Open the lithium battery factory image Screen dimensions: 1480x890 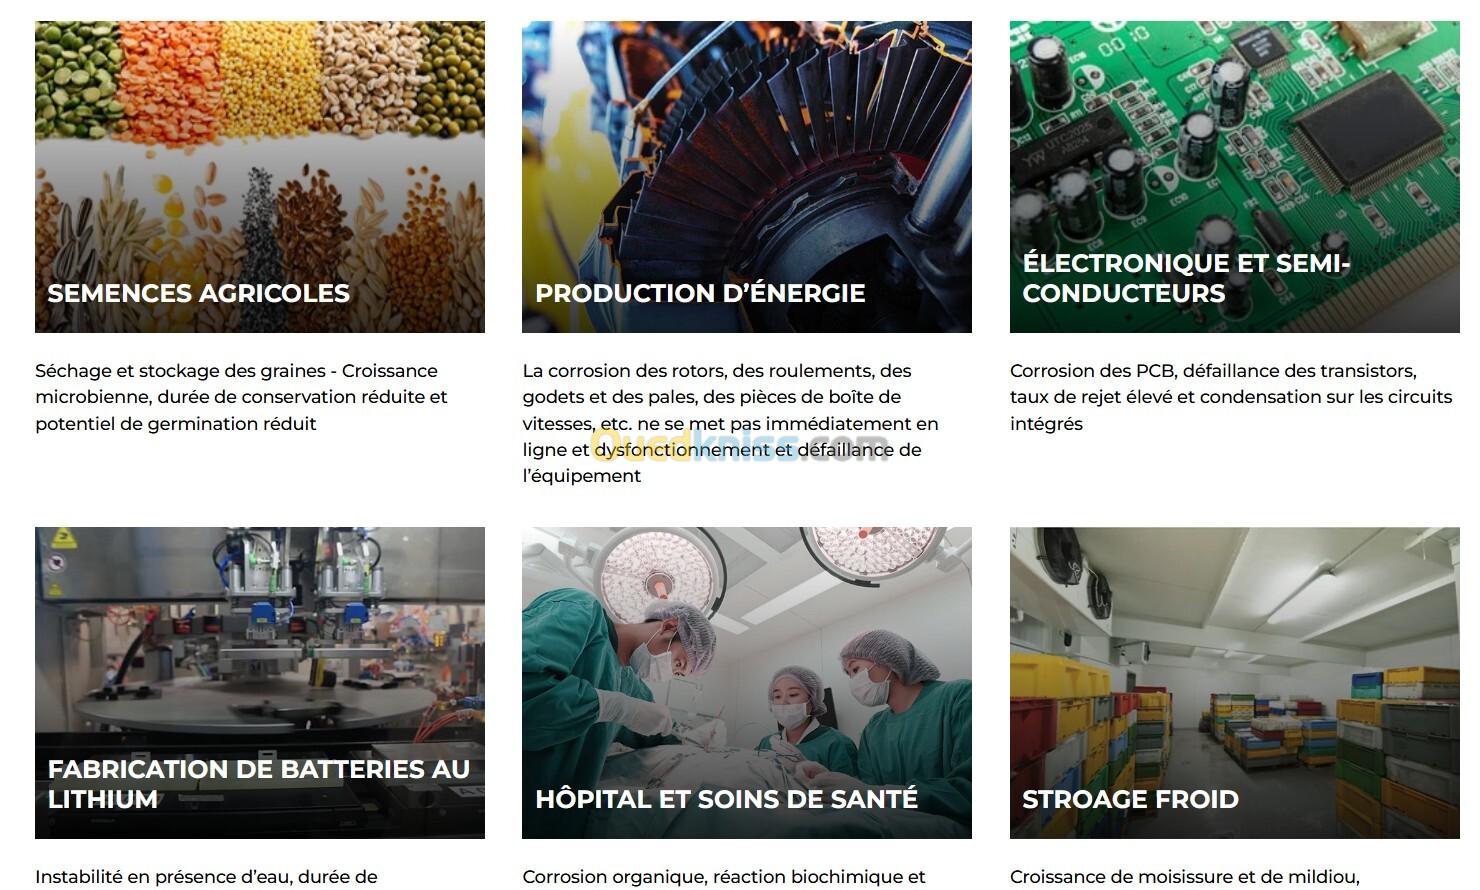[260, 683]
